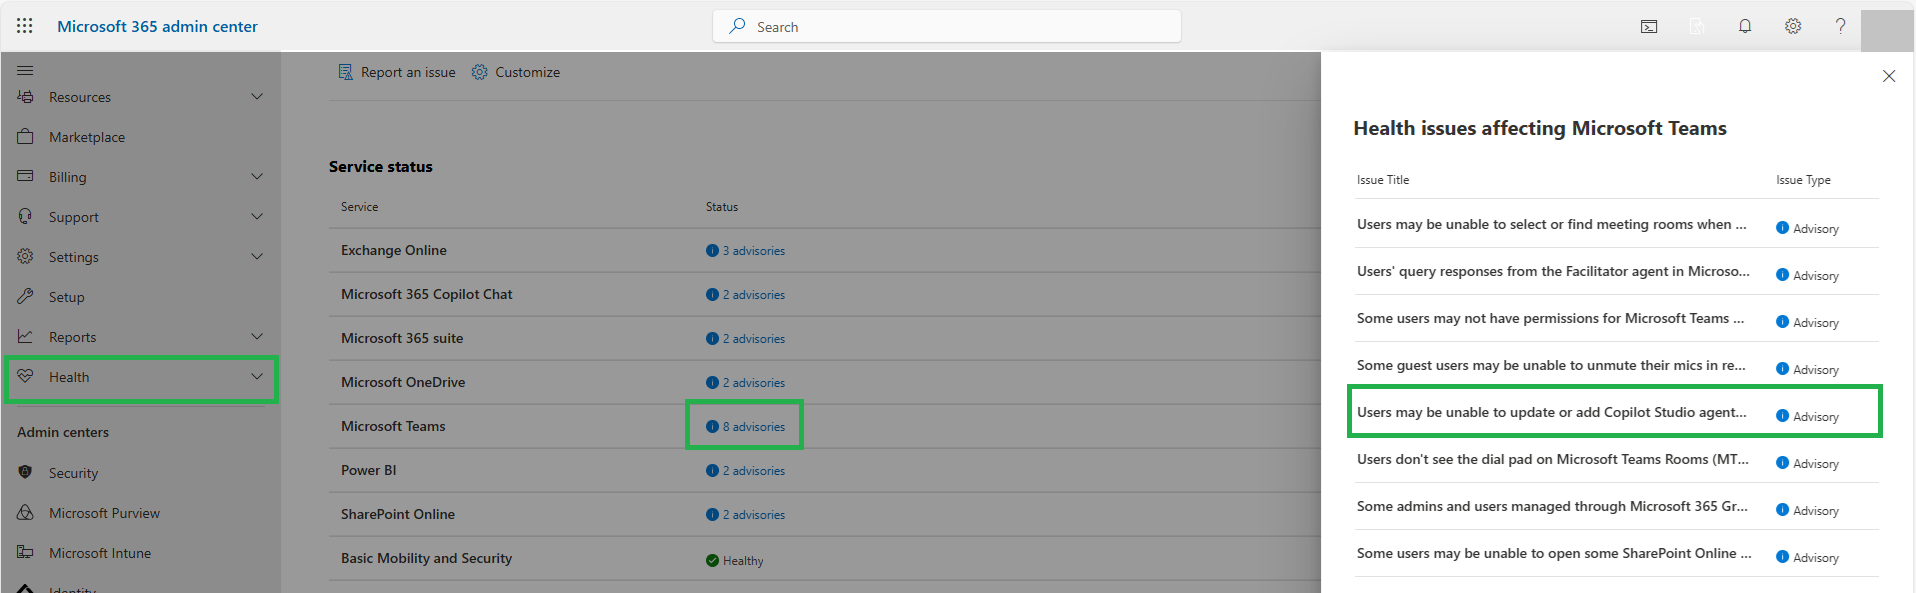The height and width of the screenshot is (593, 1916).
Task: Expand the Support menu chevron
Action: coord(257,217)
